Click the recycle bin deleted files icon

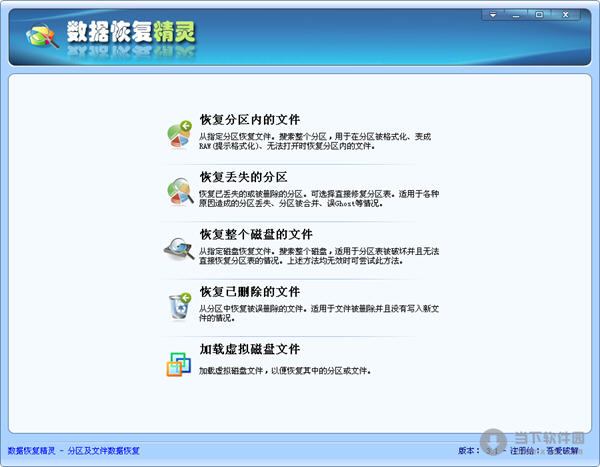(180, 306)
